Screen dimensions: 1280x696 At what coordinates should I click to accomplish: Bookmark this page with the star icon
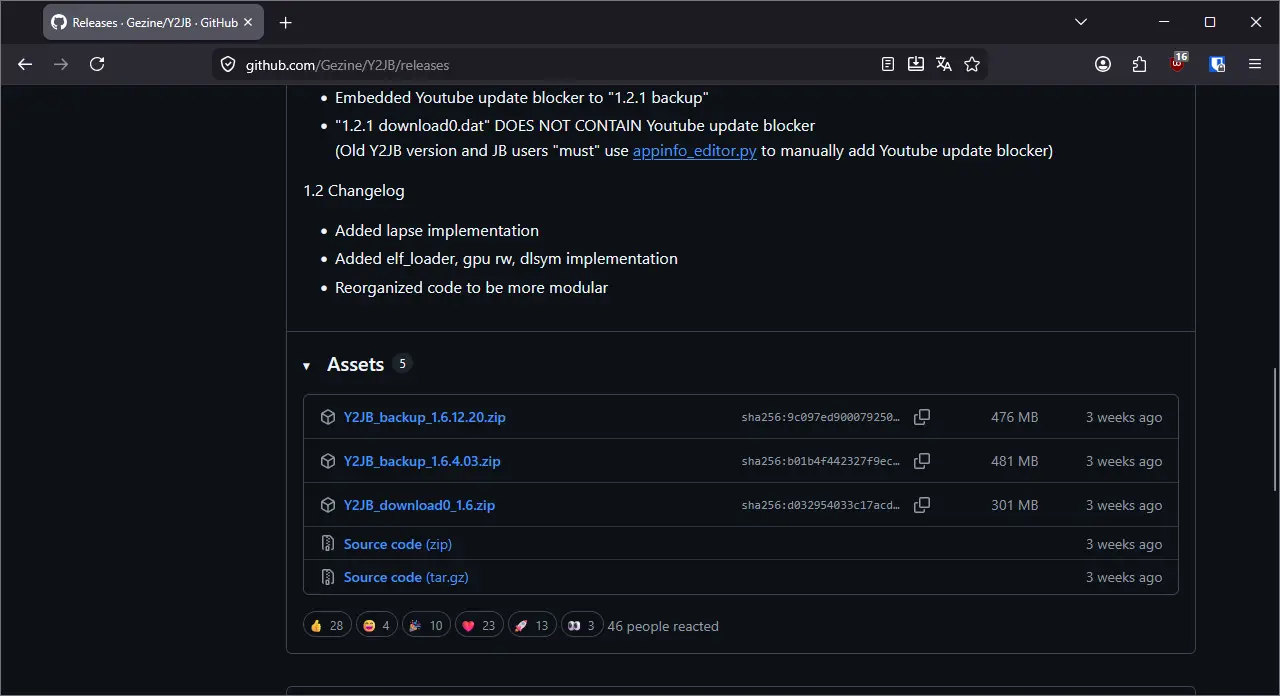coord(972,64)
